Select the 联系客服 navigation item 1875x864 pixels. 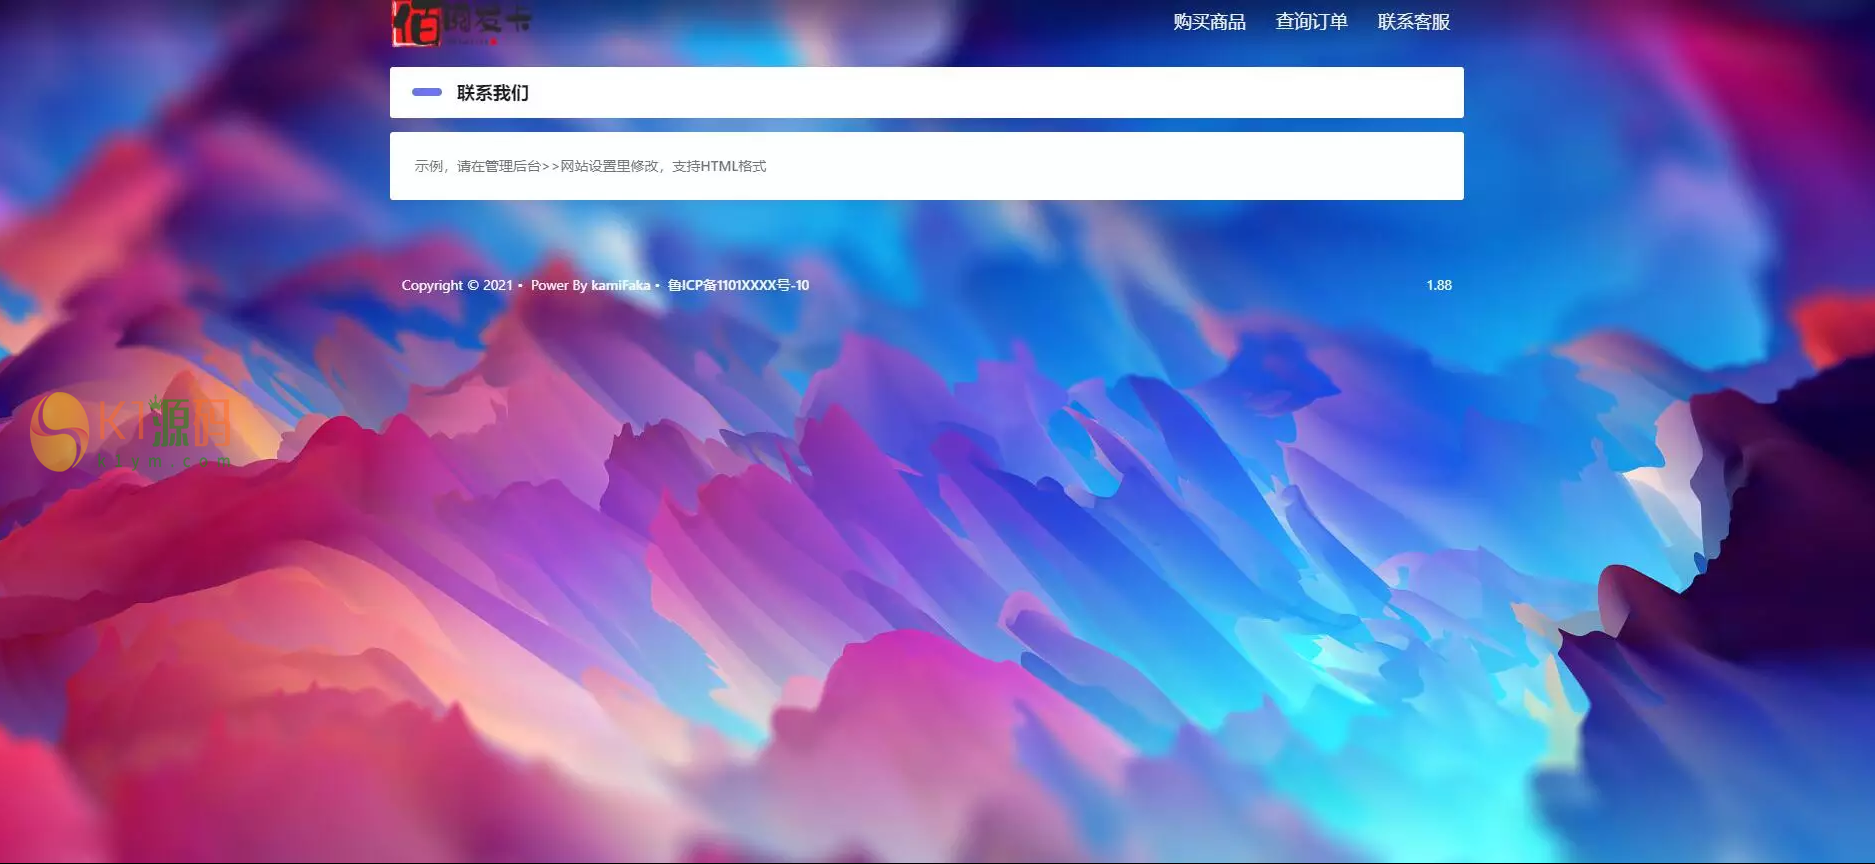pyautogui.click(x=1413, y=22)
